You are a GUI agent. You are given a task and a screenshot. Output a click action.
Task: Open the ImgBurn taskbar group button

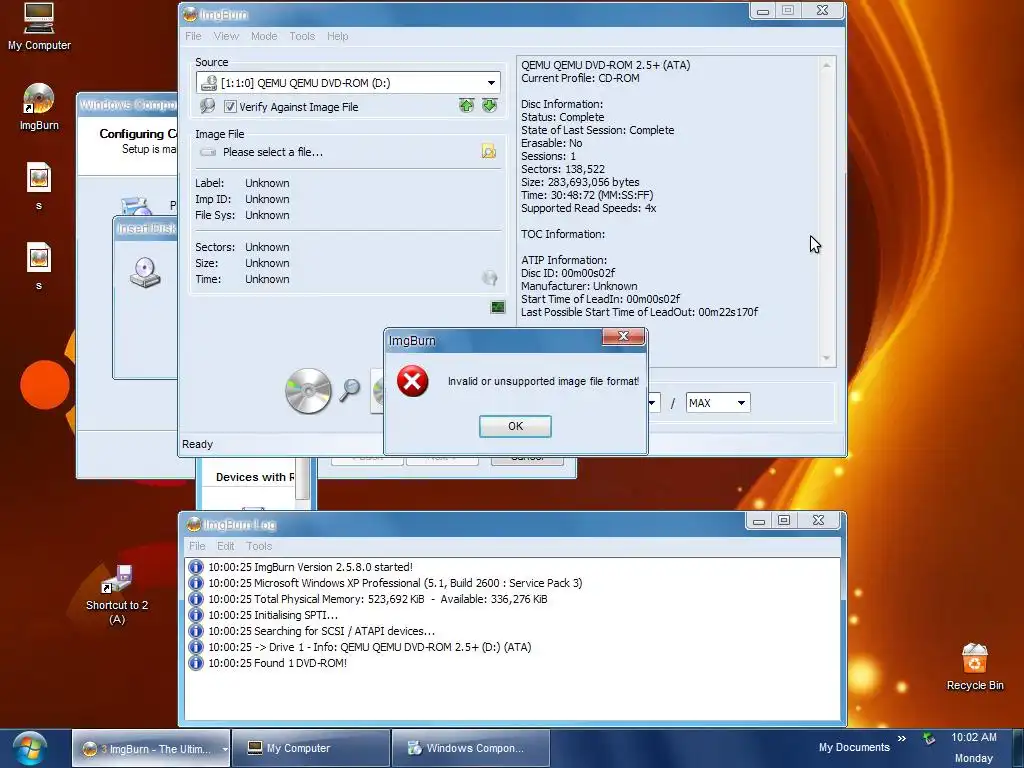[x=149, y=748]
